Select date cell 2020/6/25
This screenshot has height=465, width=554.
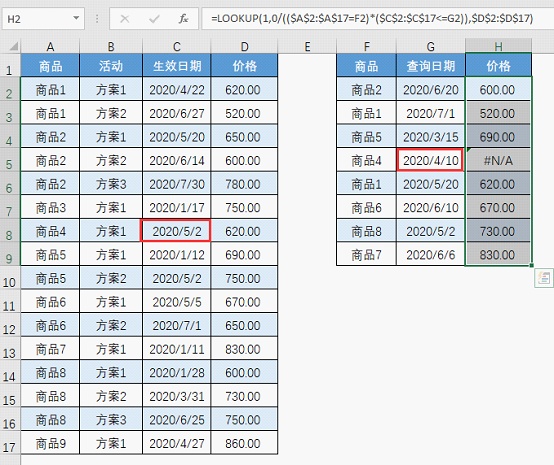pos(177,420)
